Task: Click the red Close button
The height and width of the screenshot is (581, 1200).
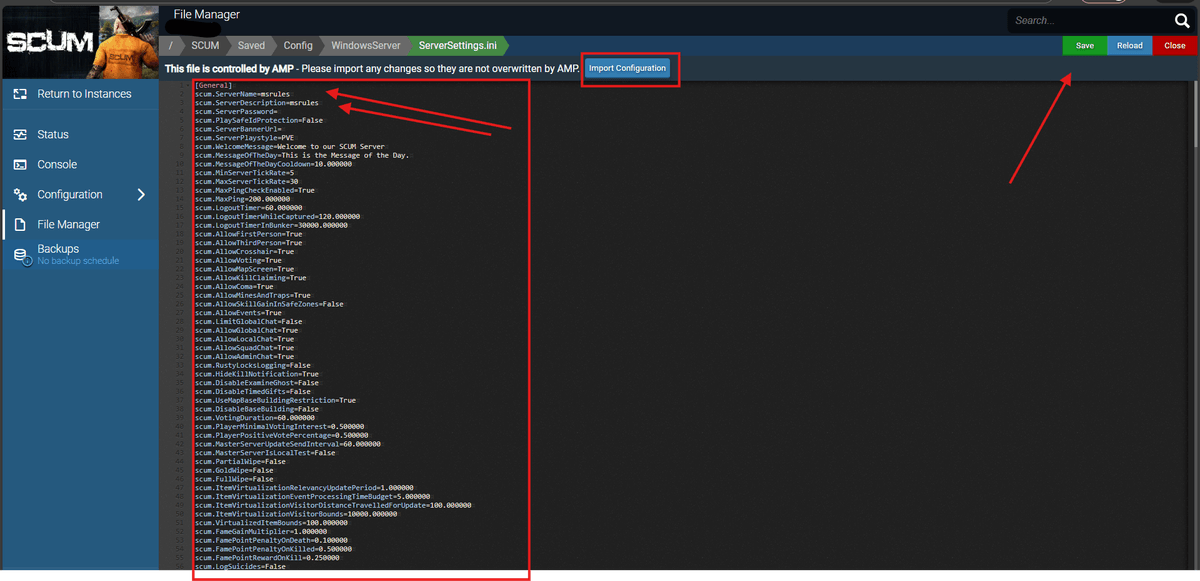Action: [1175, 45]
